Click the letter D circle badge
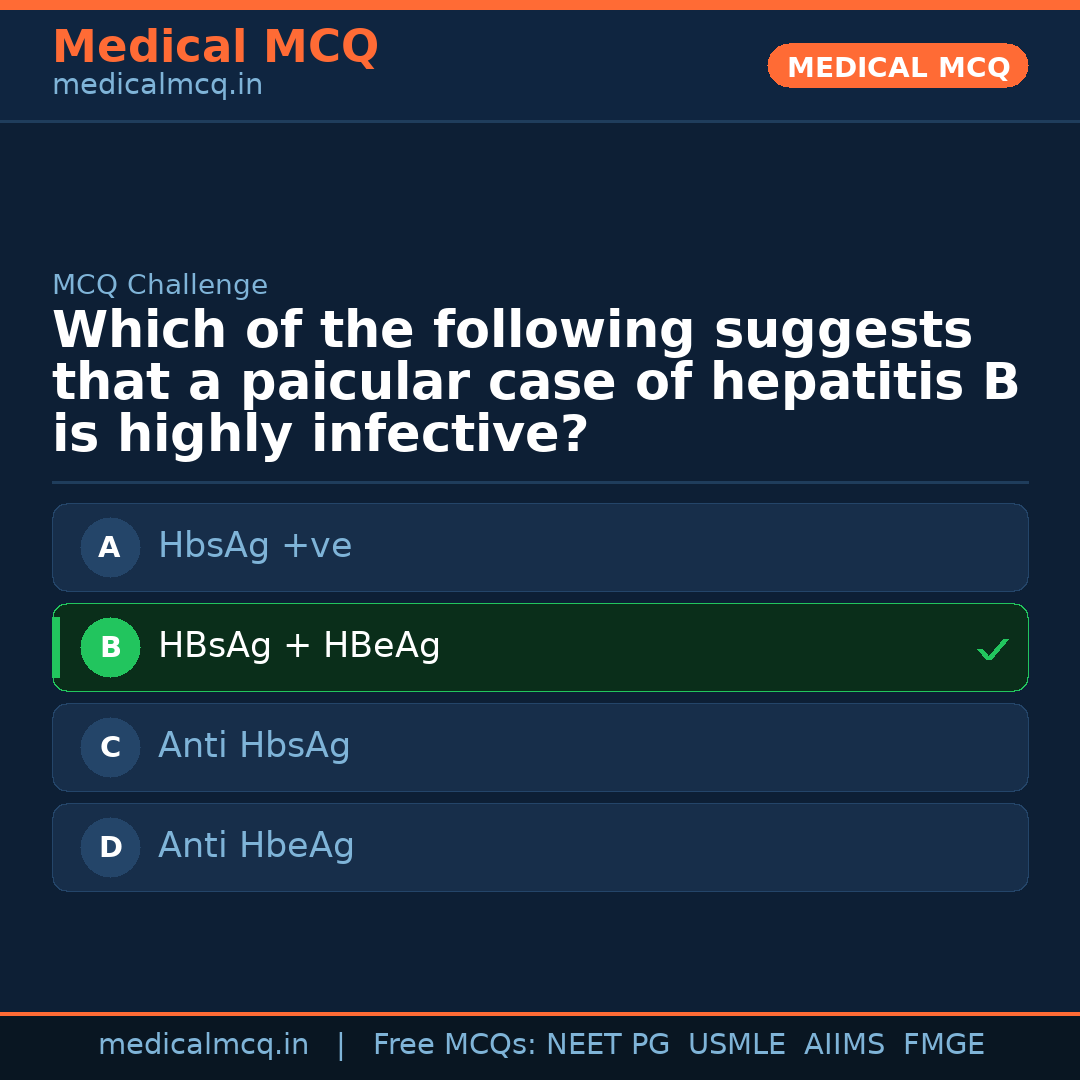This screenshot has height=1080, width=1080. coord(110,847)
